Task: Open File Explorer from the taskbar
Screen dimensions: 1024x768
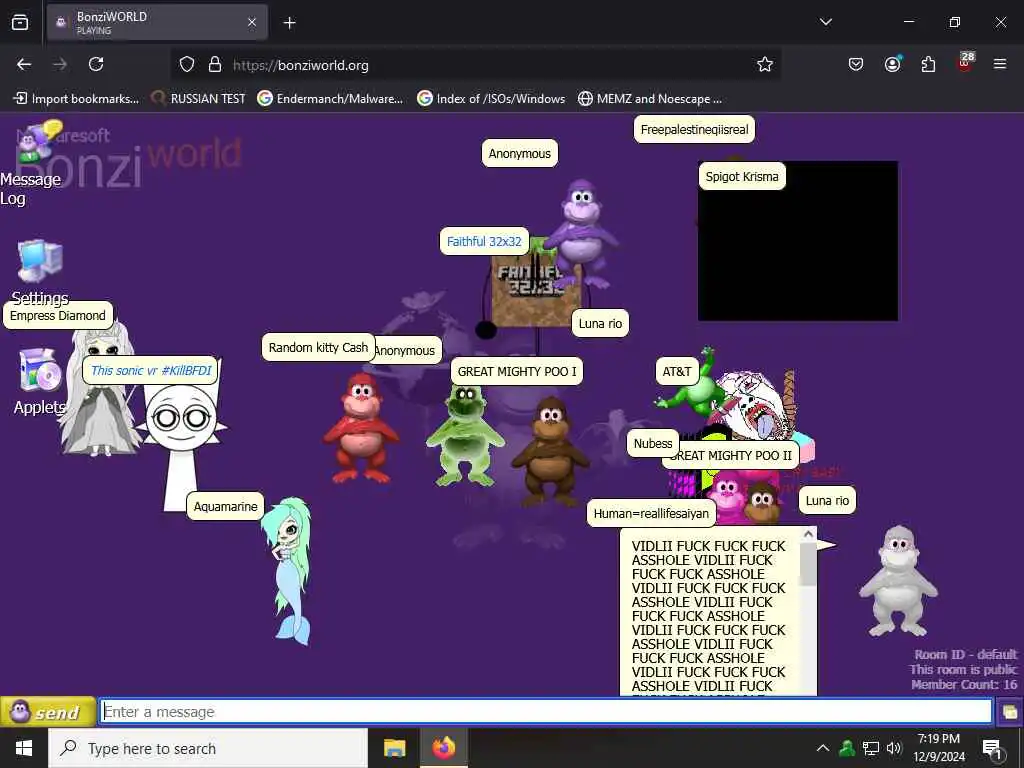Action: point(394,748)
